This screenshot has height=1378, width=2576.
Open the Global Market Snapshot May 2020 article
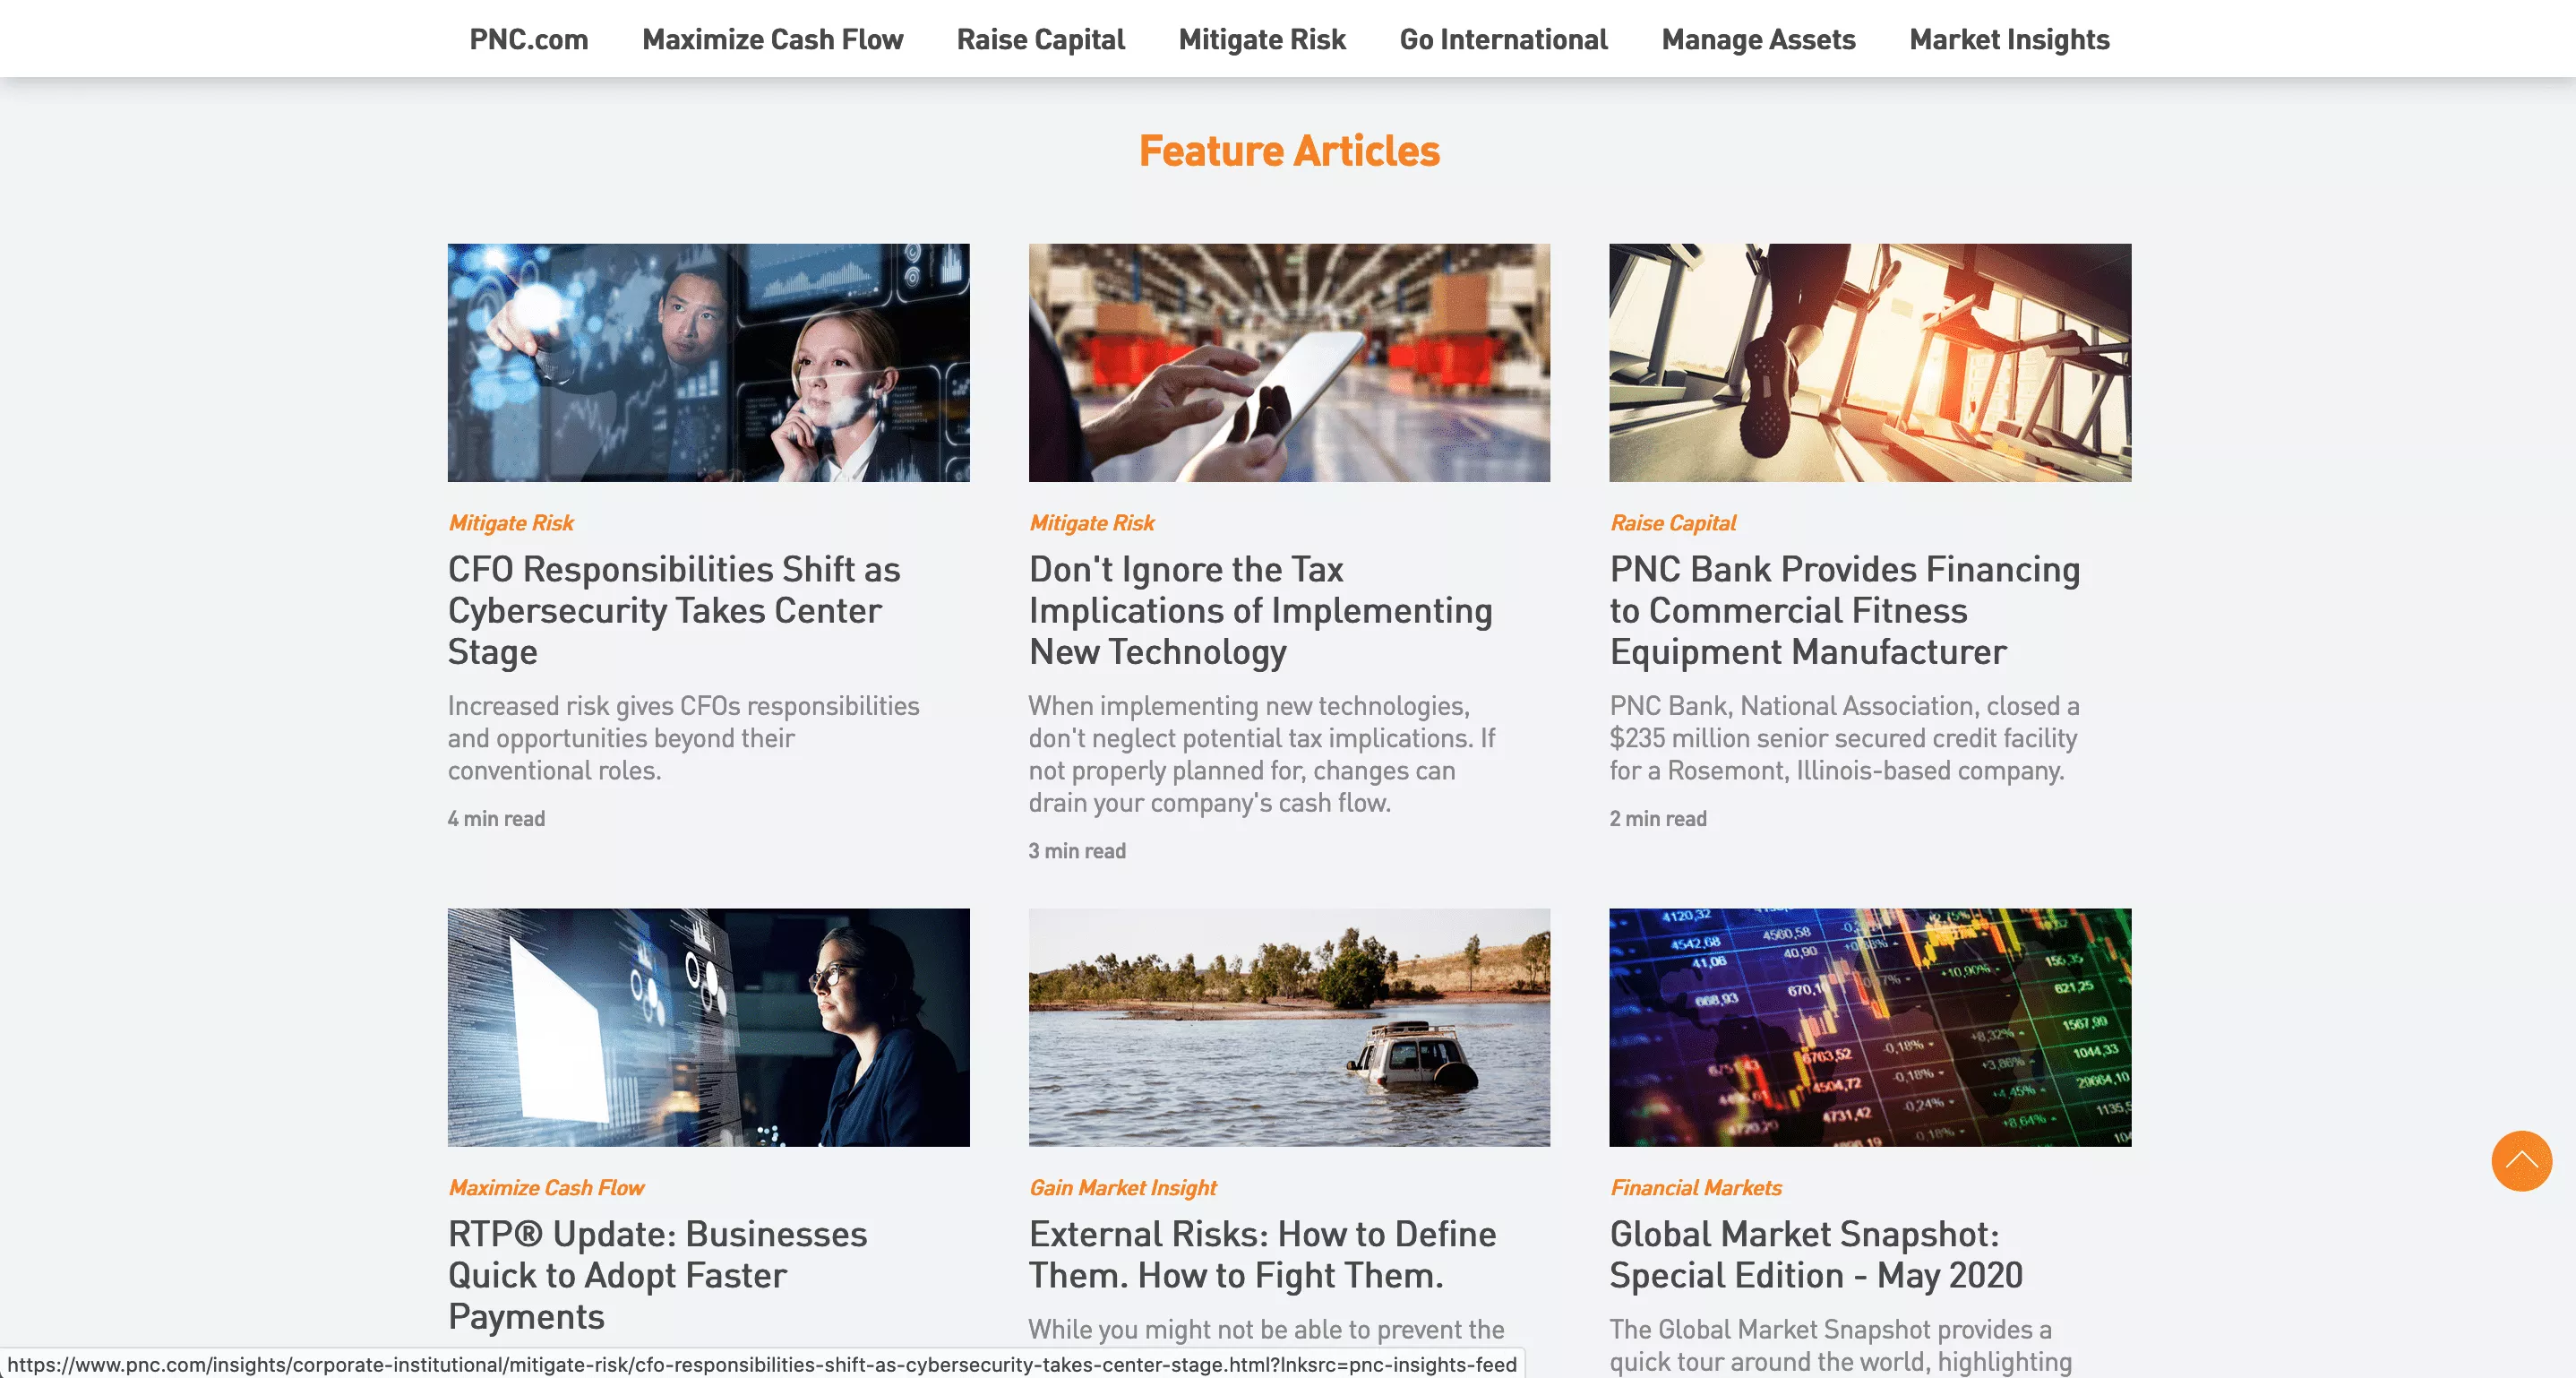click(x=1815, y=1254)
